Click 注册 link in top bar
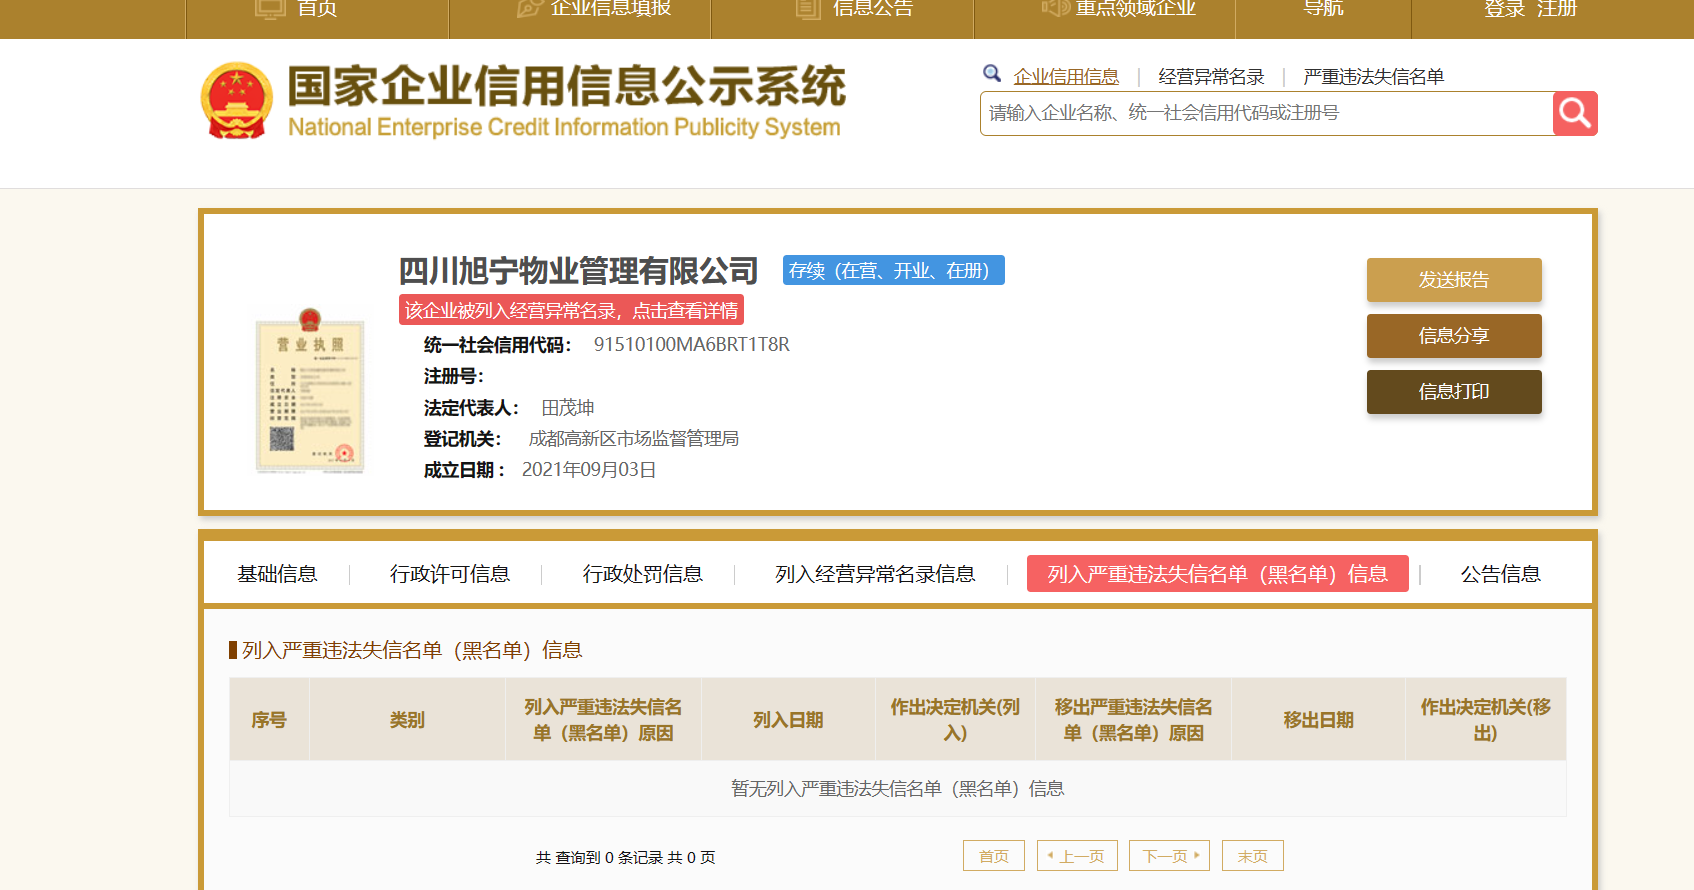Screen dimensions: 1694x890 [1557, 9]
